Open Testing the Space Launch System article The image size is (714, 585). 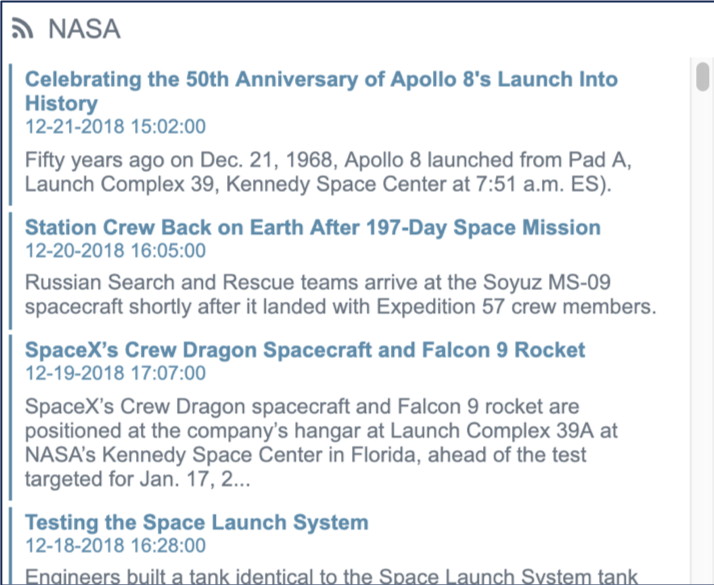[x=196, y=522]
